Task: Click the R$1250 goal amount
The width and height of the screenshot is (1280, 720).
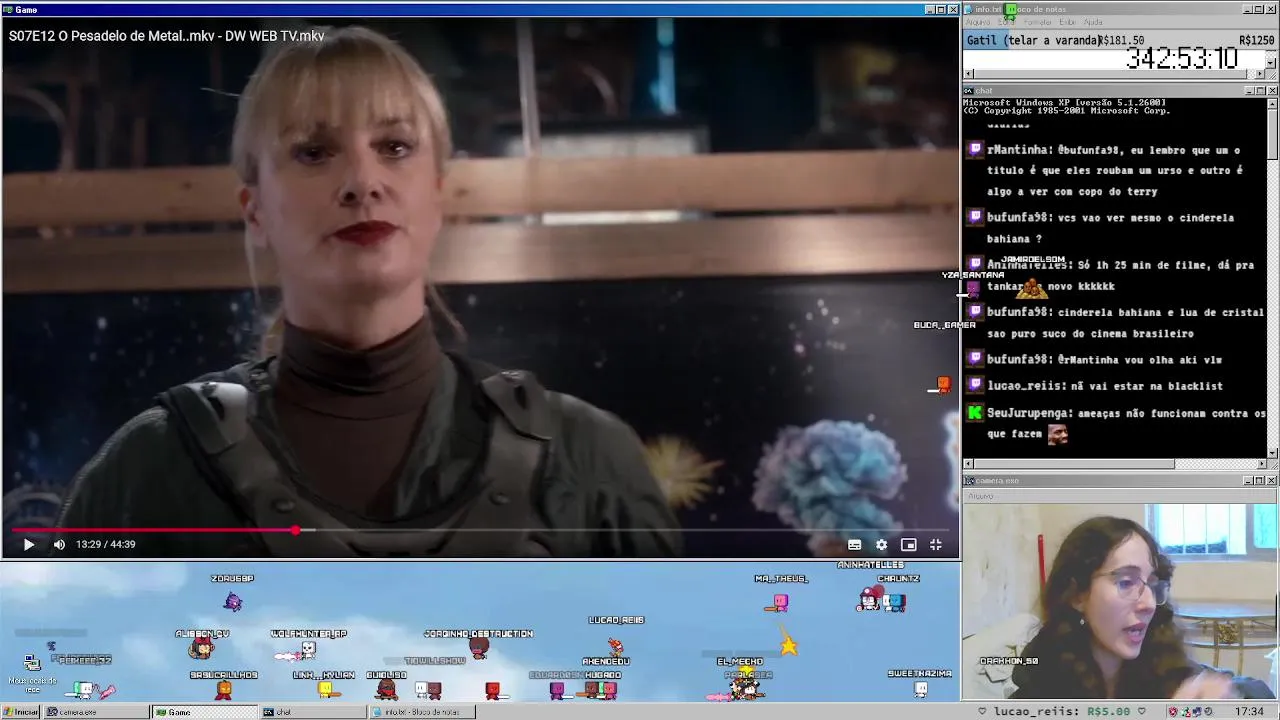Action: coord(1256,40)
